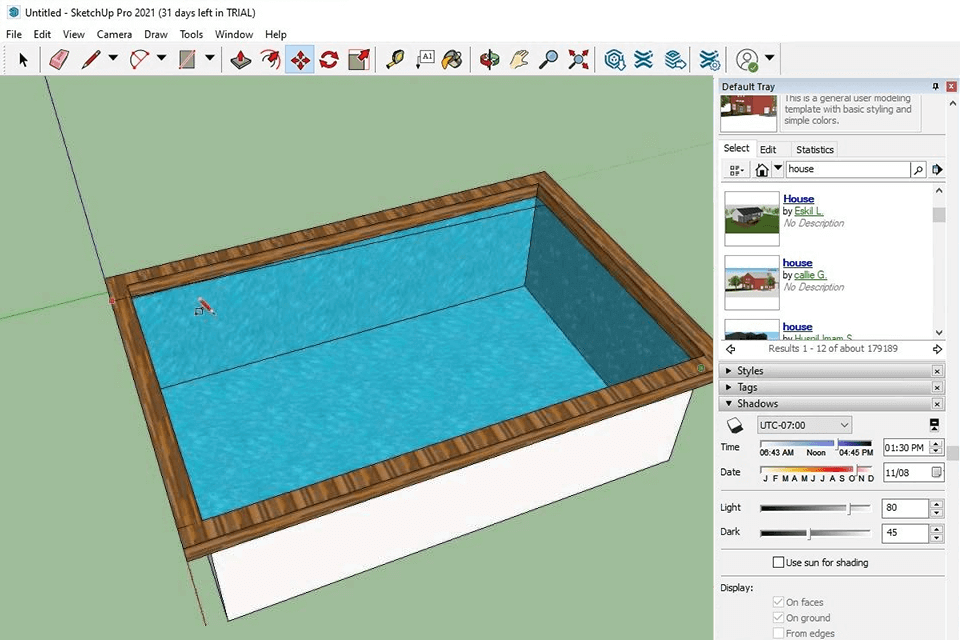Open the Camera menu
Viewport: 960px width, 640px height.
point(114,34)
